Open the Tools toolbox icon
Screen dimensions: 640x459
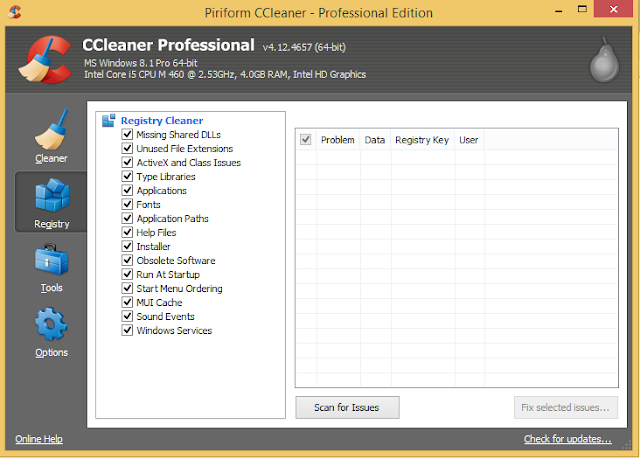[x=51, y=260]
